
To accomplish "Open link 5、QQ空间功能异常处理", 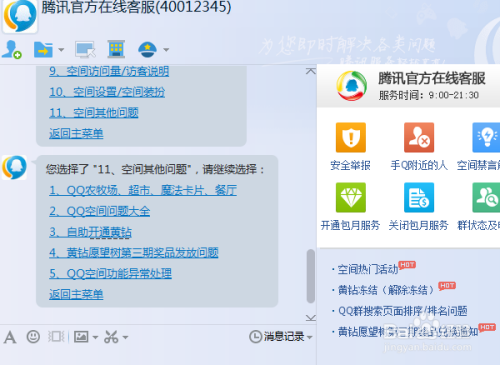I will 110,273.
